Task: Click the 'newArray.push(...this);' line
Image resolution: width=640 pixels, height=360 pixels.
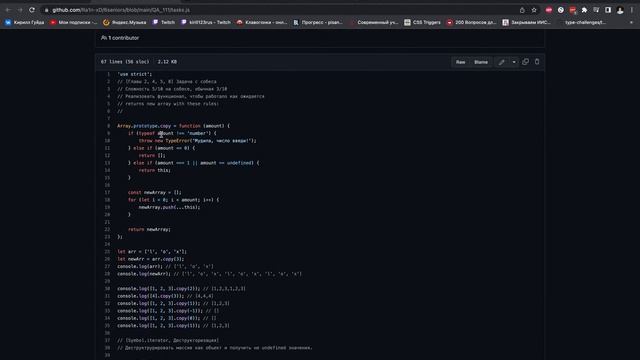Action: pyautogui.click(x=169, y=207)
